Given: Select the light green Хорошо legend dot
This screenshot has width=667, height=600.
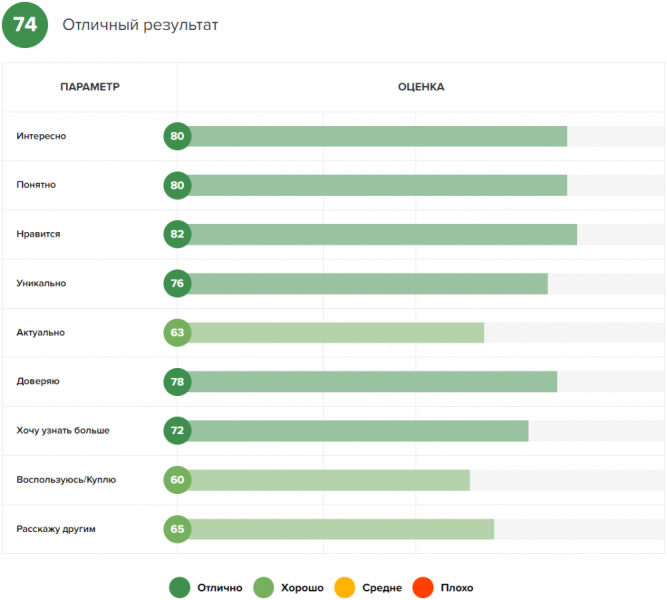Looking at the screenshot, I should tap(263, 588).
